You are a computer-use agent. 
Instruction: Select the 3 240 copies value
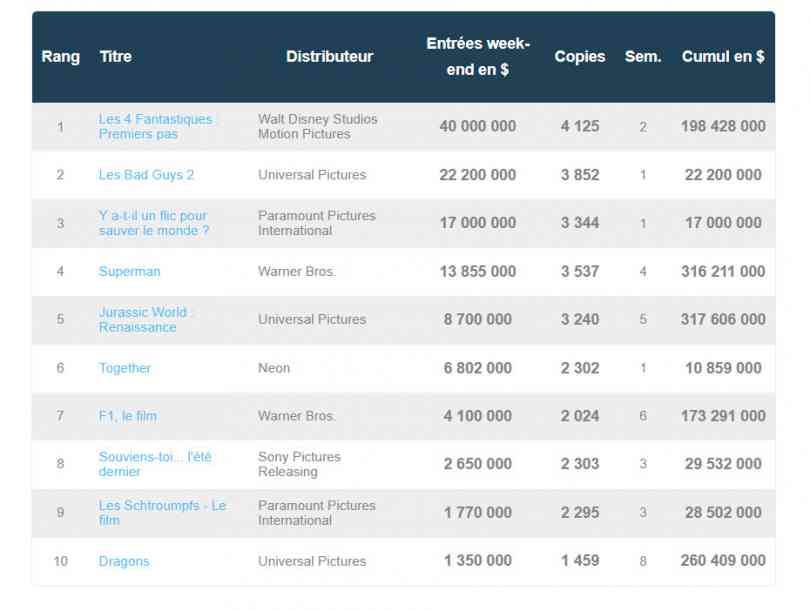click(x=580, y=320)
